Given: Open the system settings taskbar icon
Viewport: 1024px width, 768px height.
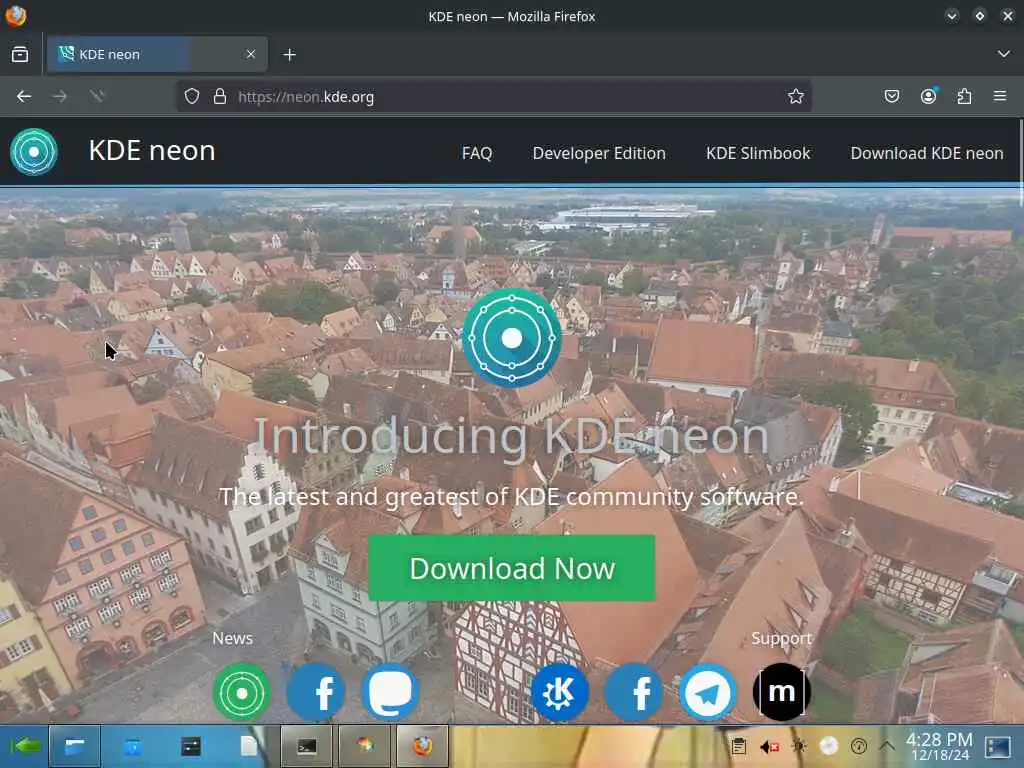Looking at the screenshot, I should (191, 746).
